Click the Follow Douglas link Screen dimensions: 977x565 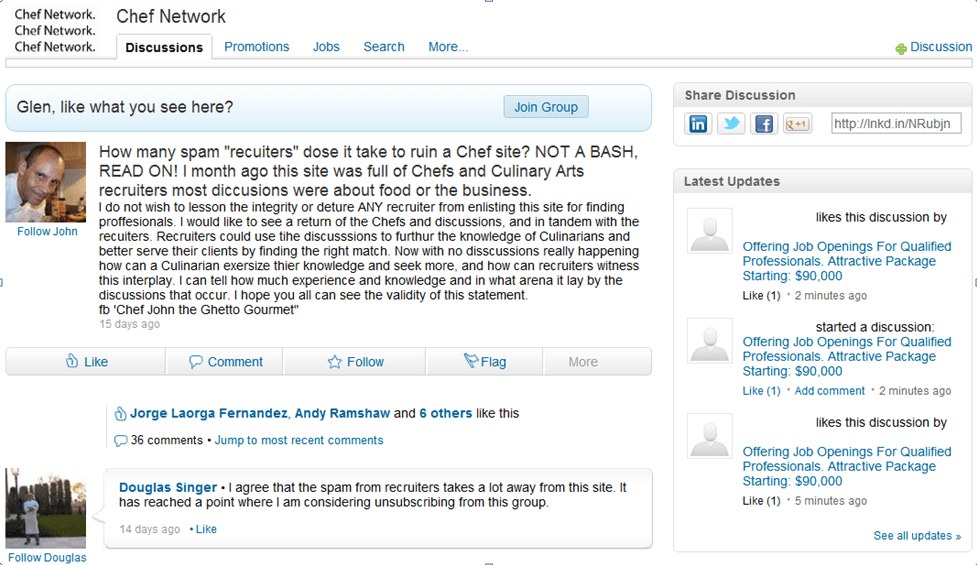(x=47, y=558)
